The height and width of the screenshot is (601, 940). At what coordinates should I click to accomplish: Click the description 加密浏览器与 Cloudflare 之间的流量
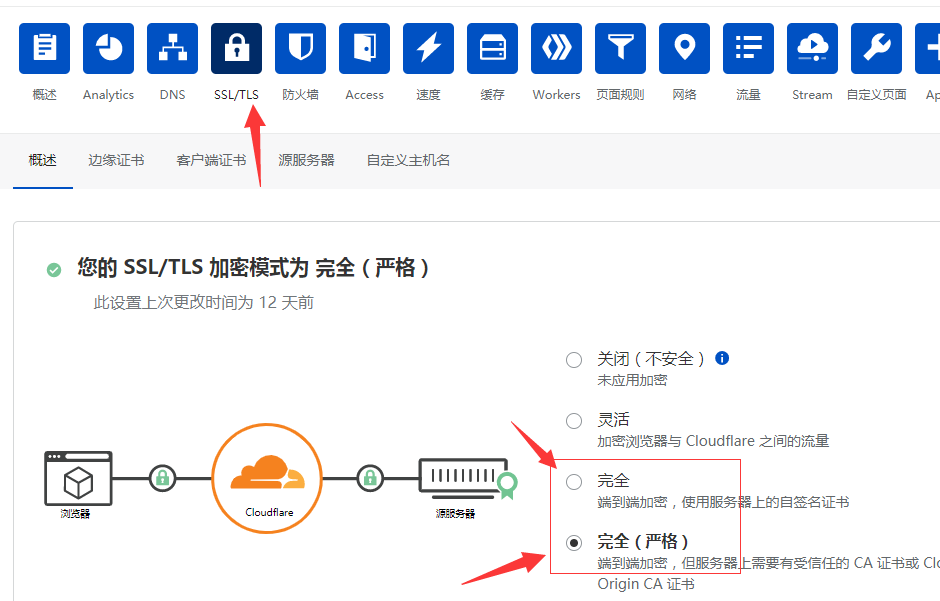[713, 442]
